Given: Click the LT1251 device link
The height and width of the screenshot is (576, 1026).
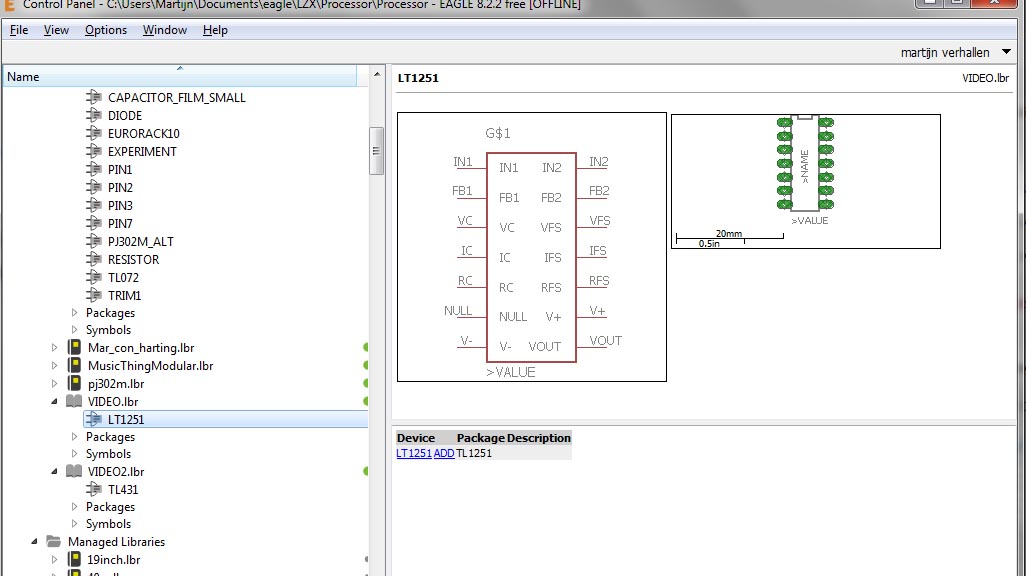Looking at the screenshot, I should pyautogui.click(x=414, y=453).
